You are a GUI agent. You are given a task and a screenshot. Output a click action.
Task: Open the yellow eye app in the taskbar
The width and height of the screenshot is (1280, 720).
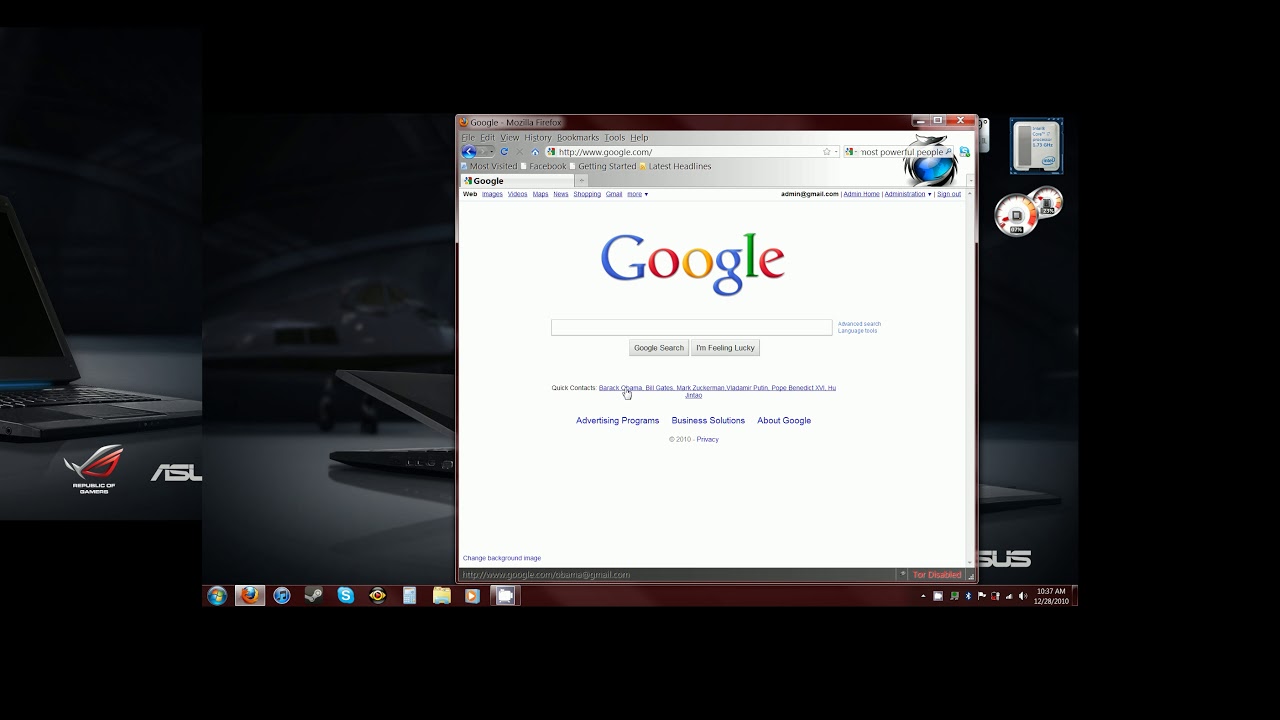tap(377, 596)
